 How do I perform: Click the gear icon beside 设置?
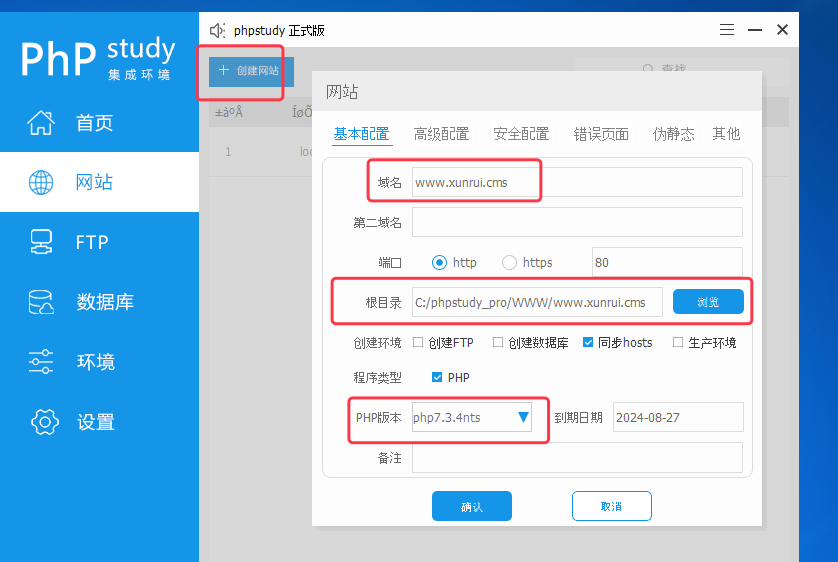(45, 422)
